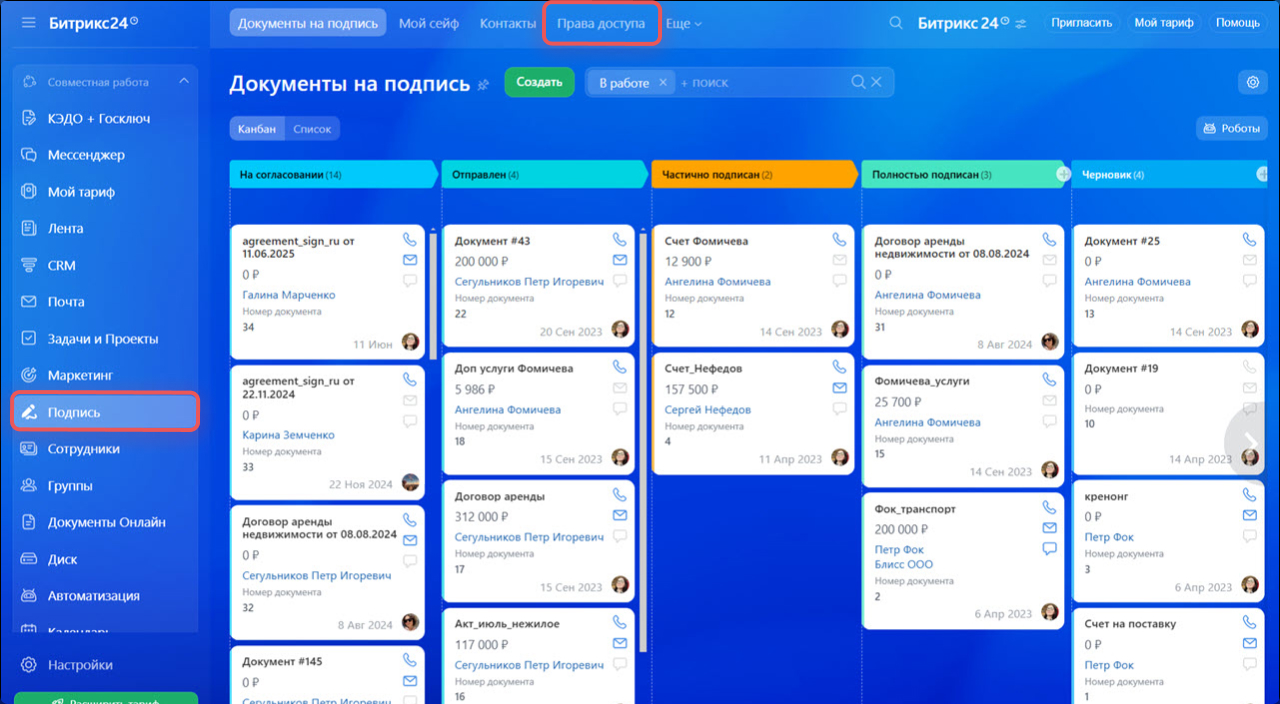Click the phone icon on Счет Фомичева card
The width and height of the screenshot is (1280, 704).
point(840,240)
